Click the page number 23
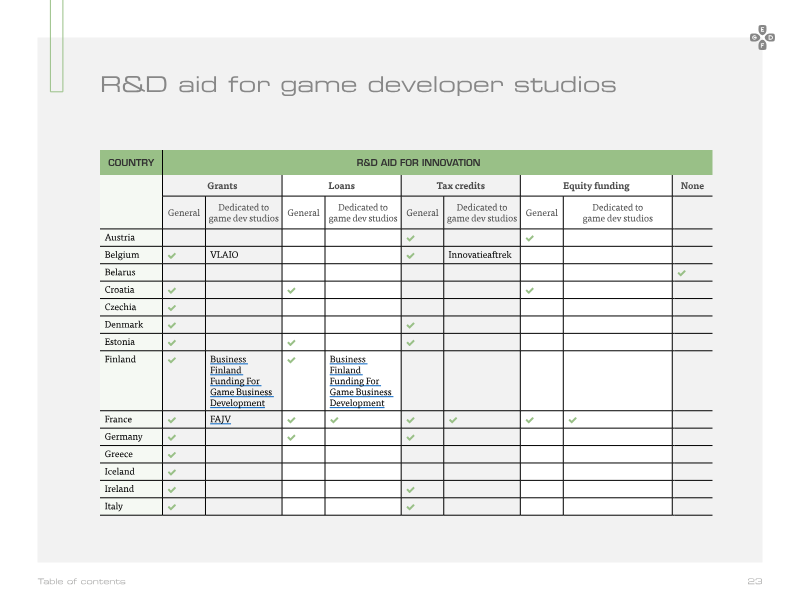 [x=755, y=581]
